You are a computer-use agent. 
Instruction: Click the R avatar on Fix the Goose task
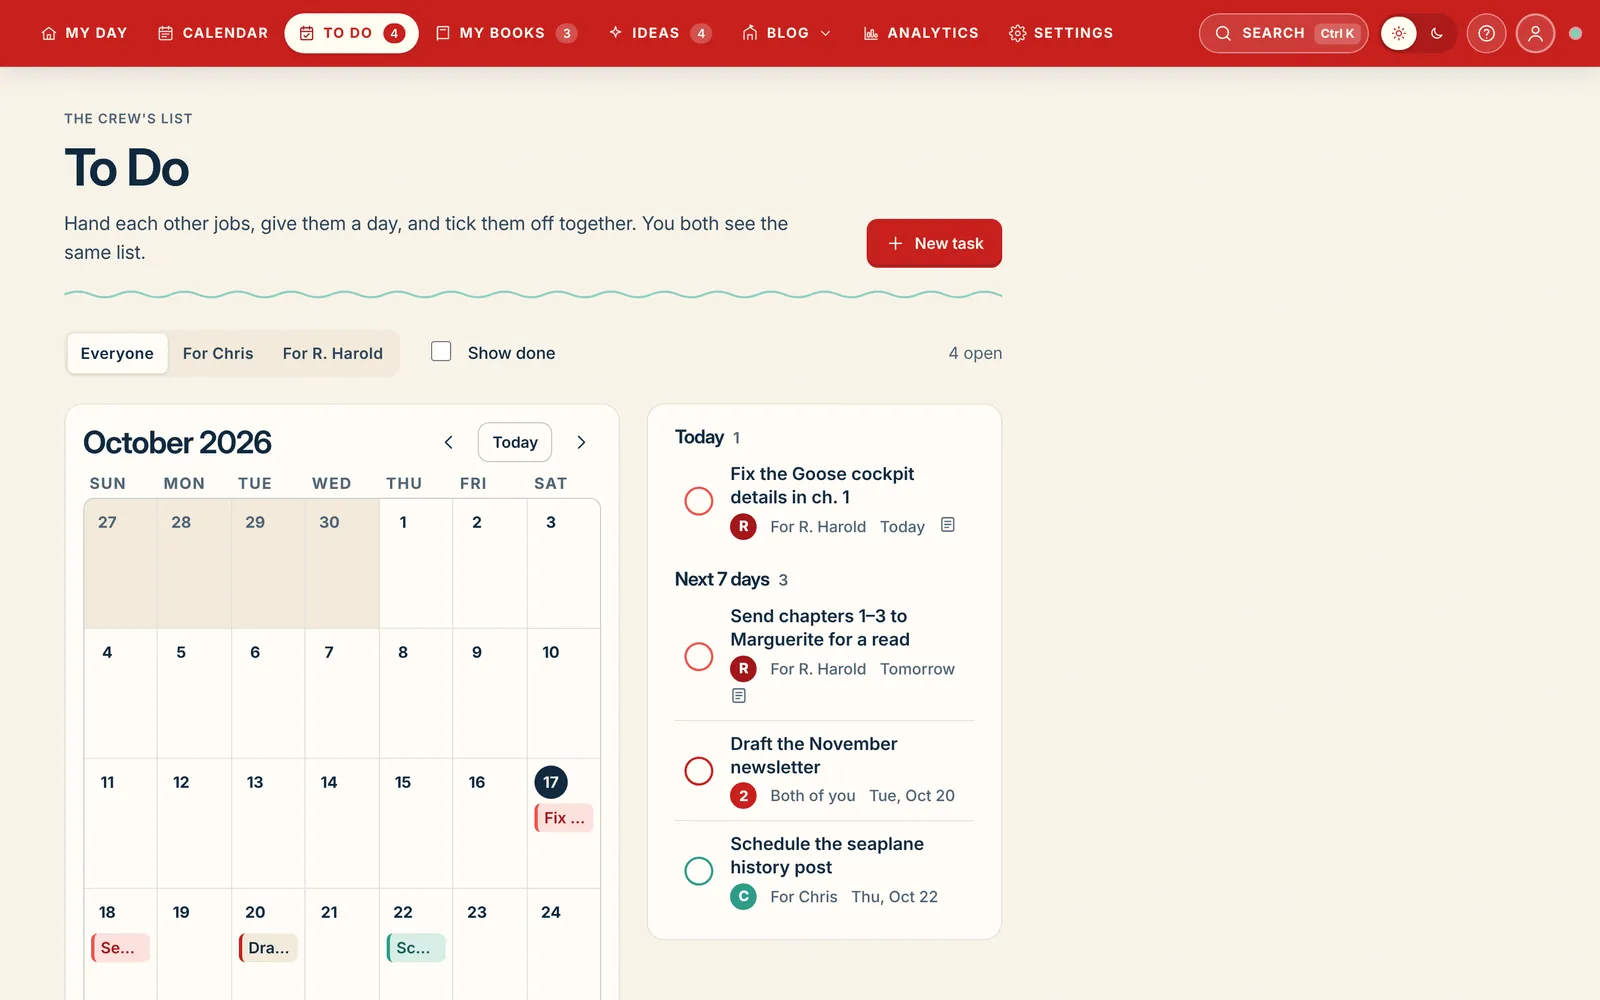coord(743,526)
